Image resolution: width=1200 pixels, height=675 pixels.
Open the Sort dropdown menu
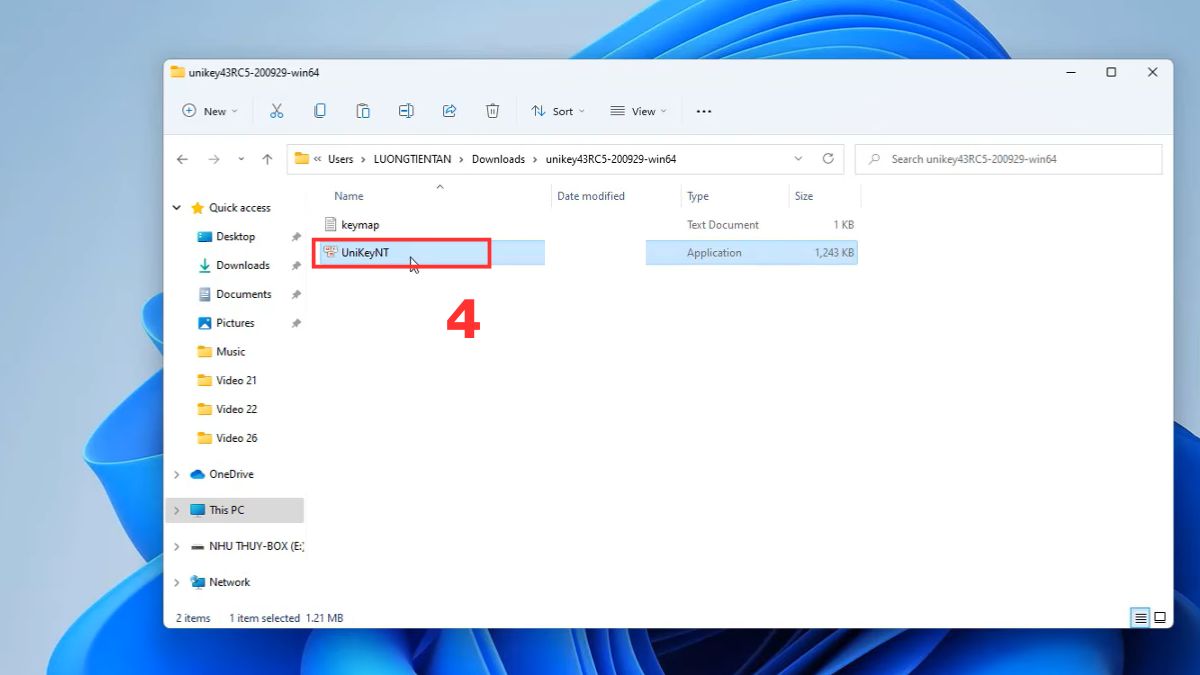click(x=558, y=111)
